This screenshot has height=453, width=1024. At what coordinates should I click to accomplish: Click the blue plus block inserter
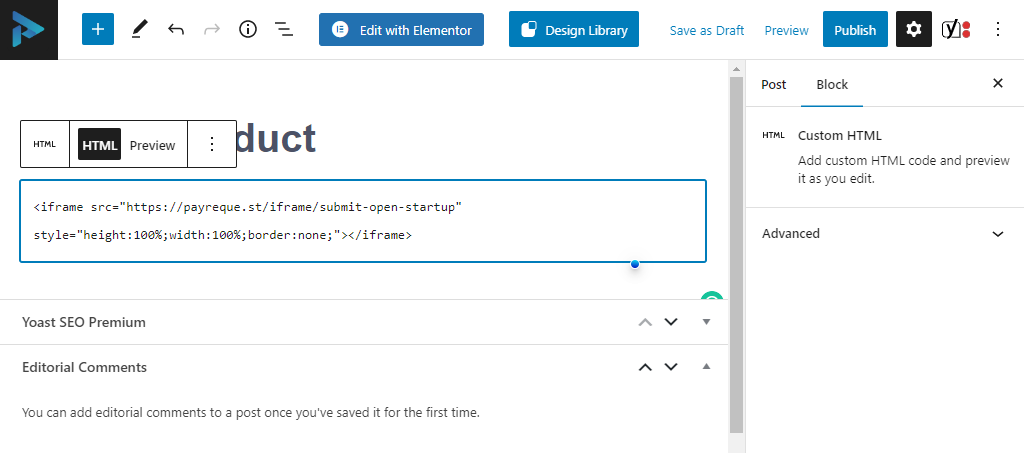[x=97, y=29]
